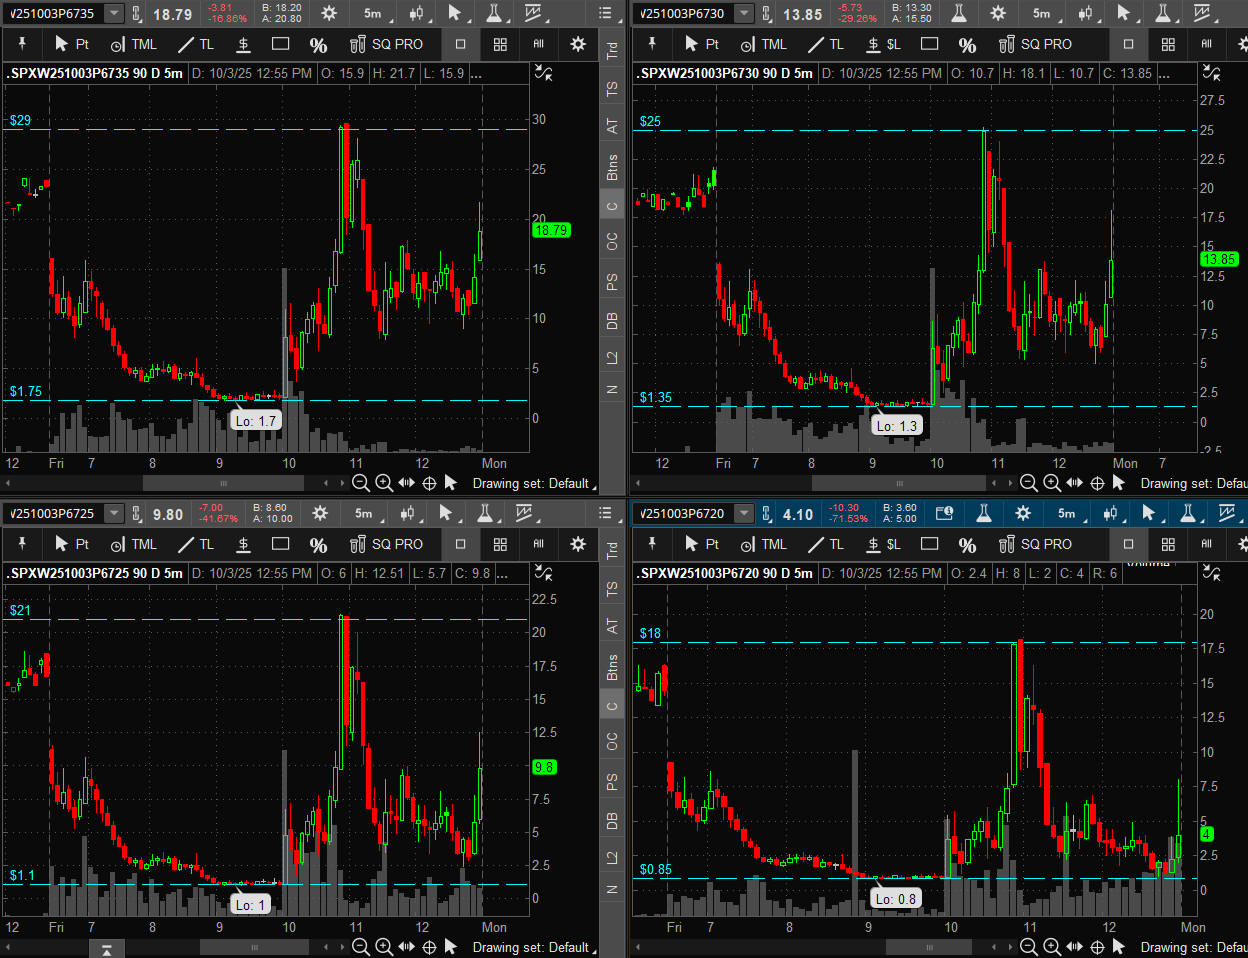Open the L2 side tab in the lower sidebar
Screen dimensions: 1248x958
tap(612, 856)
